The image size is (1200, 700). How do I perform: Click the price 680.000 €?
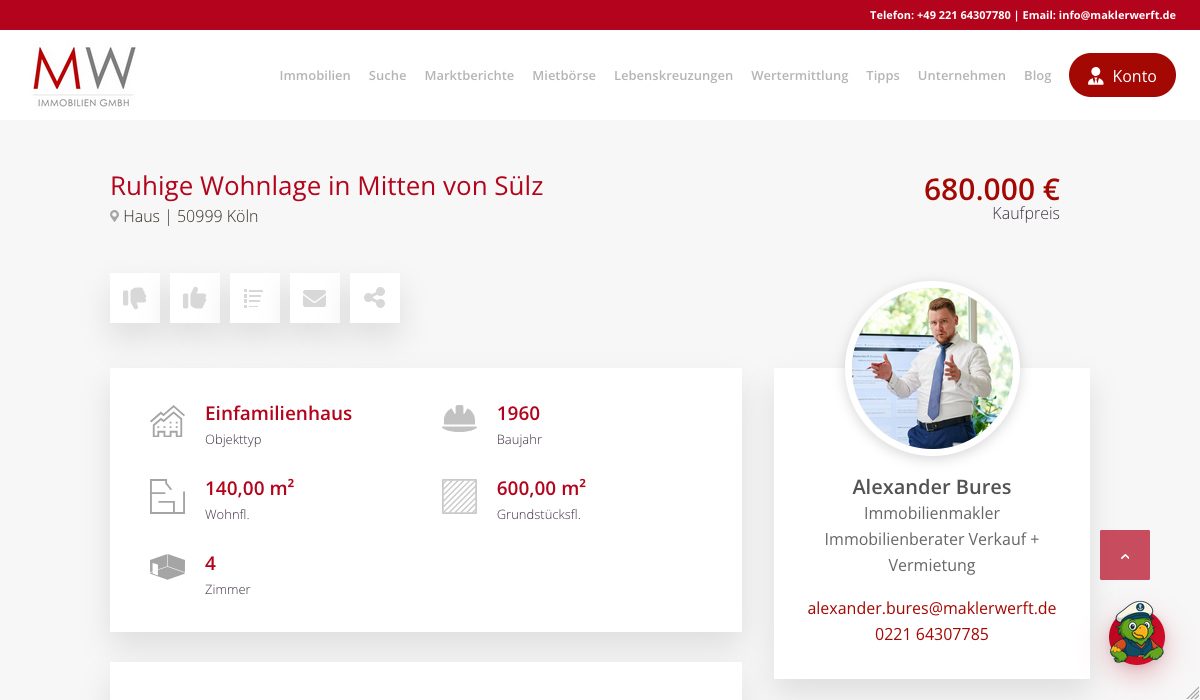pyautogui.click(x=992, y=189)
